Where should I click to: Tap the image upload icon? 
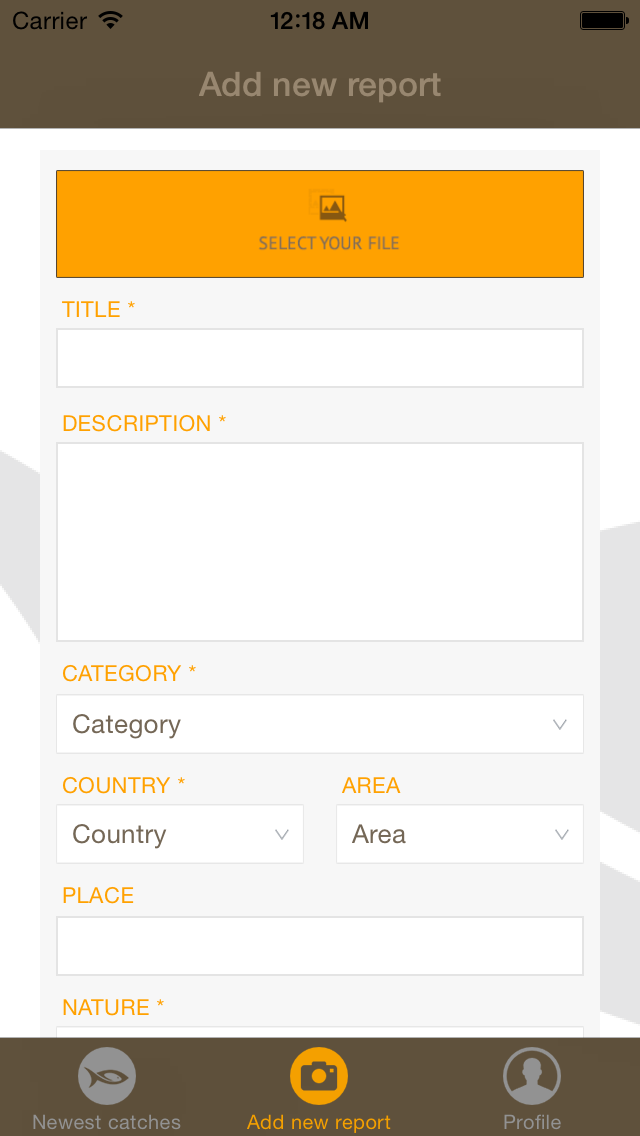328,205
